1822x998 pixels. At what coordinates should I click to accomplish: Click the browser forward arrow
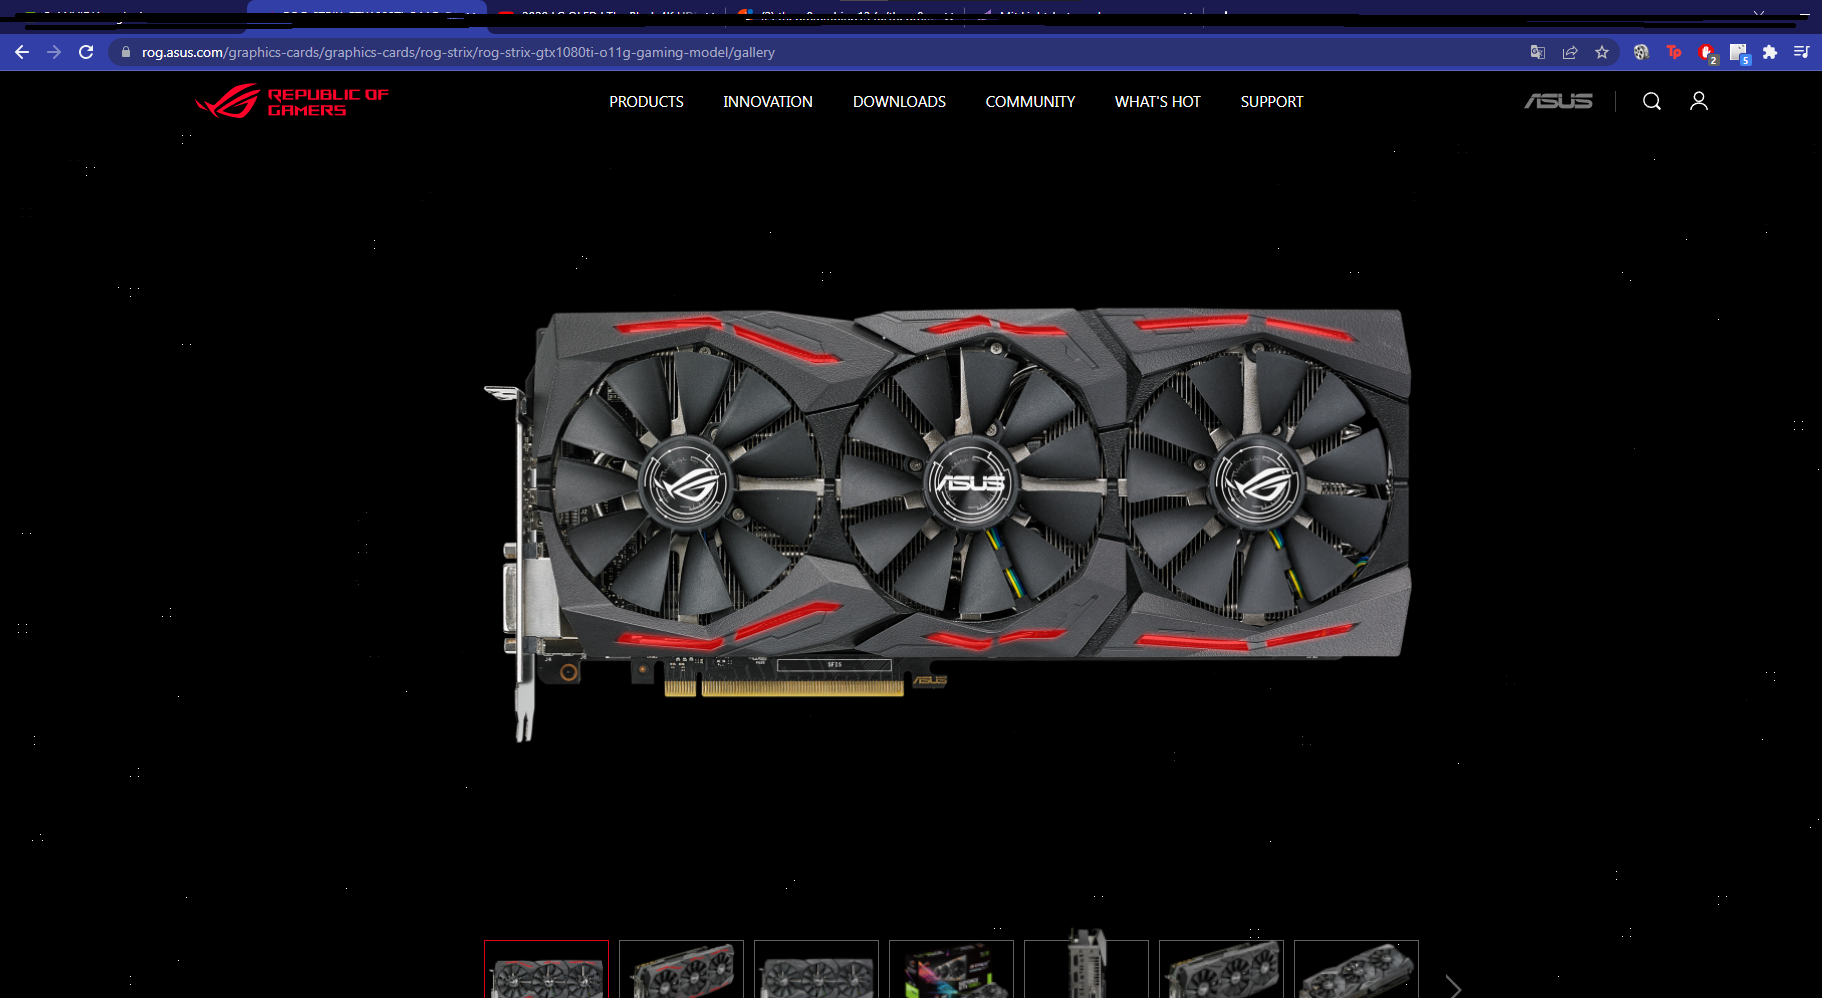coord(54,52)
